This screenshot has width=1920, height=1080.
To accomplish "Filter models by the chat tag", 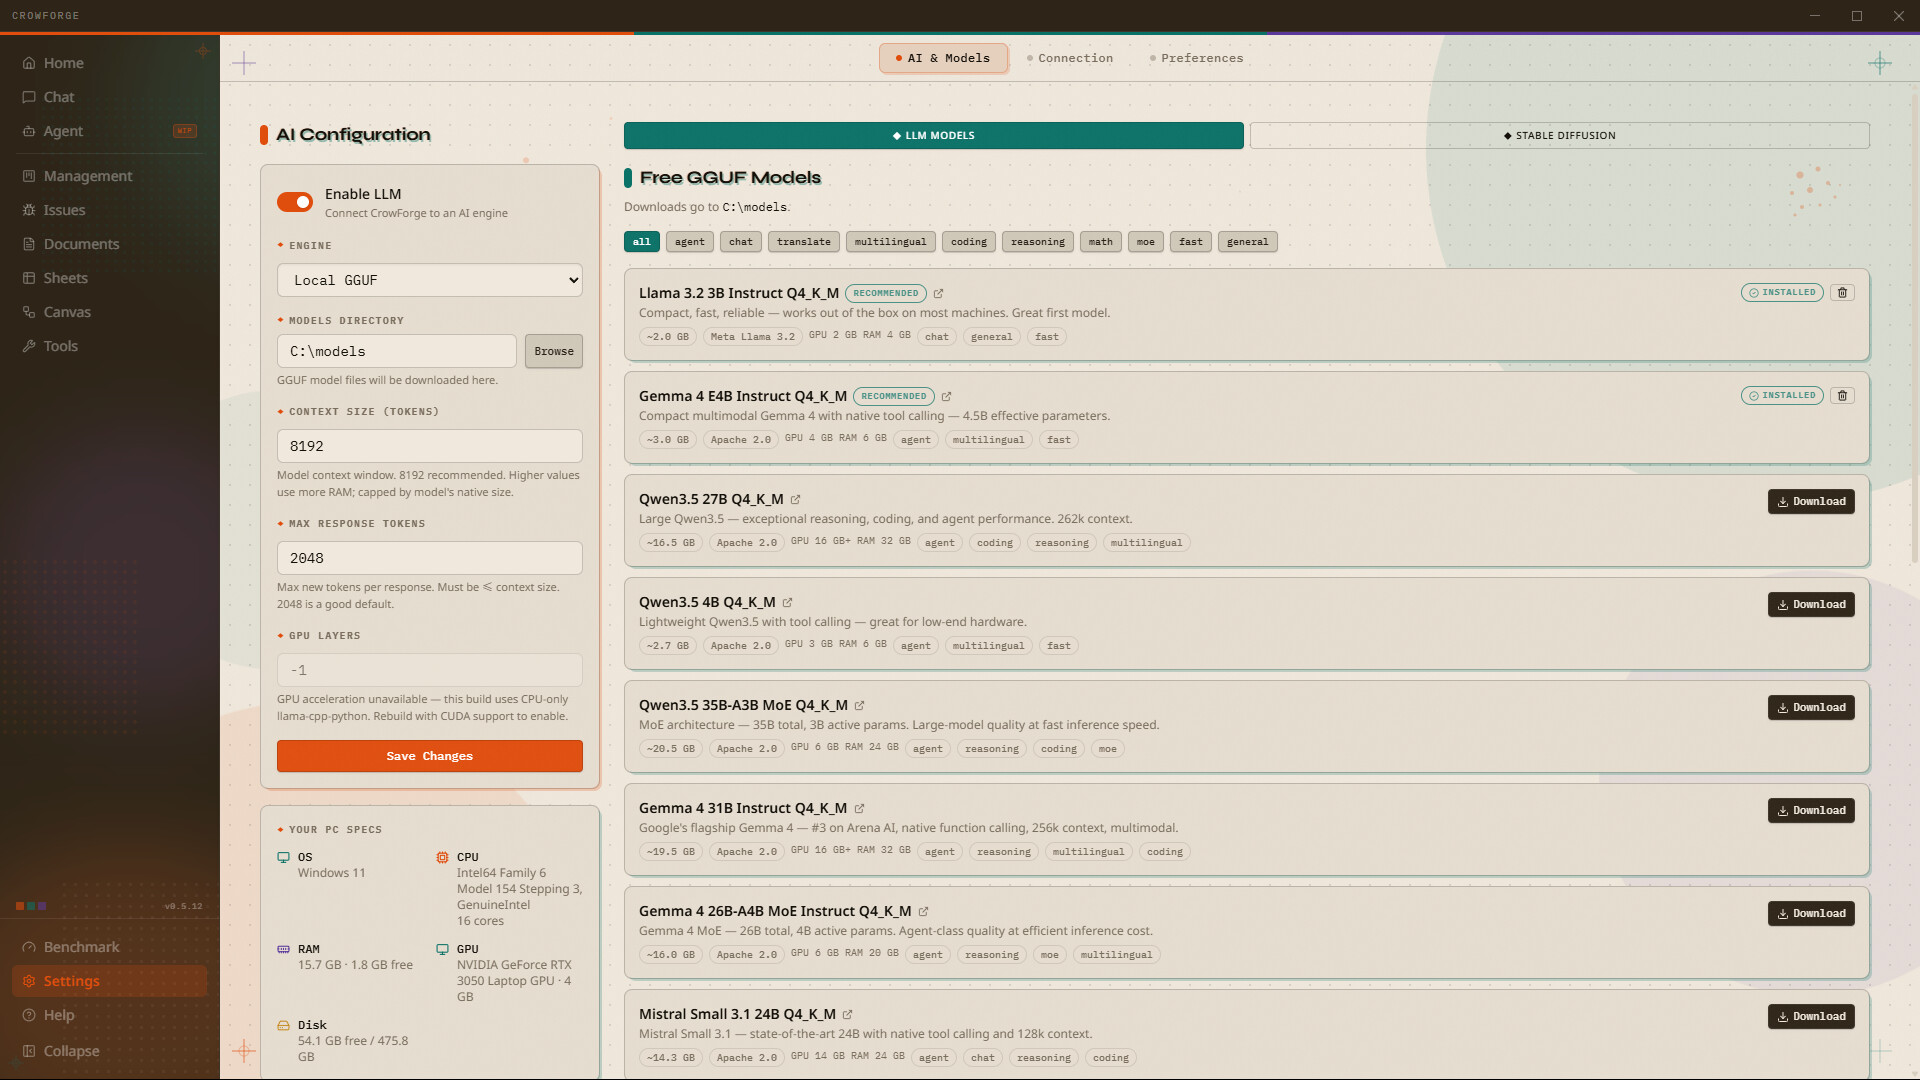I will point(741,242).
